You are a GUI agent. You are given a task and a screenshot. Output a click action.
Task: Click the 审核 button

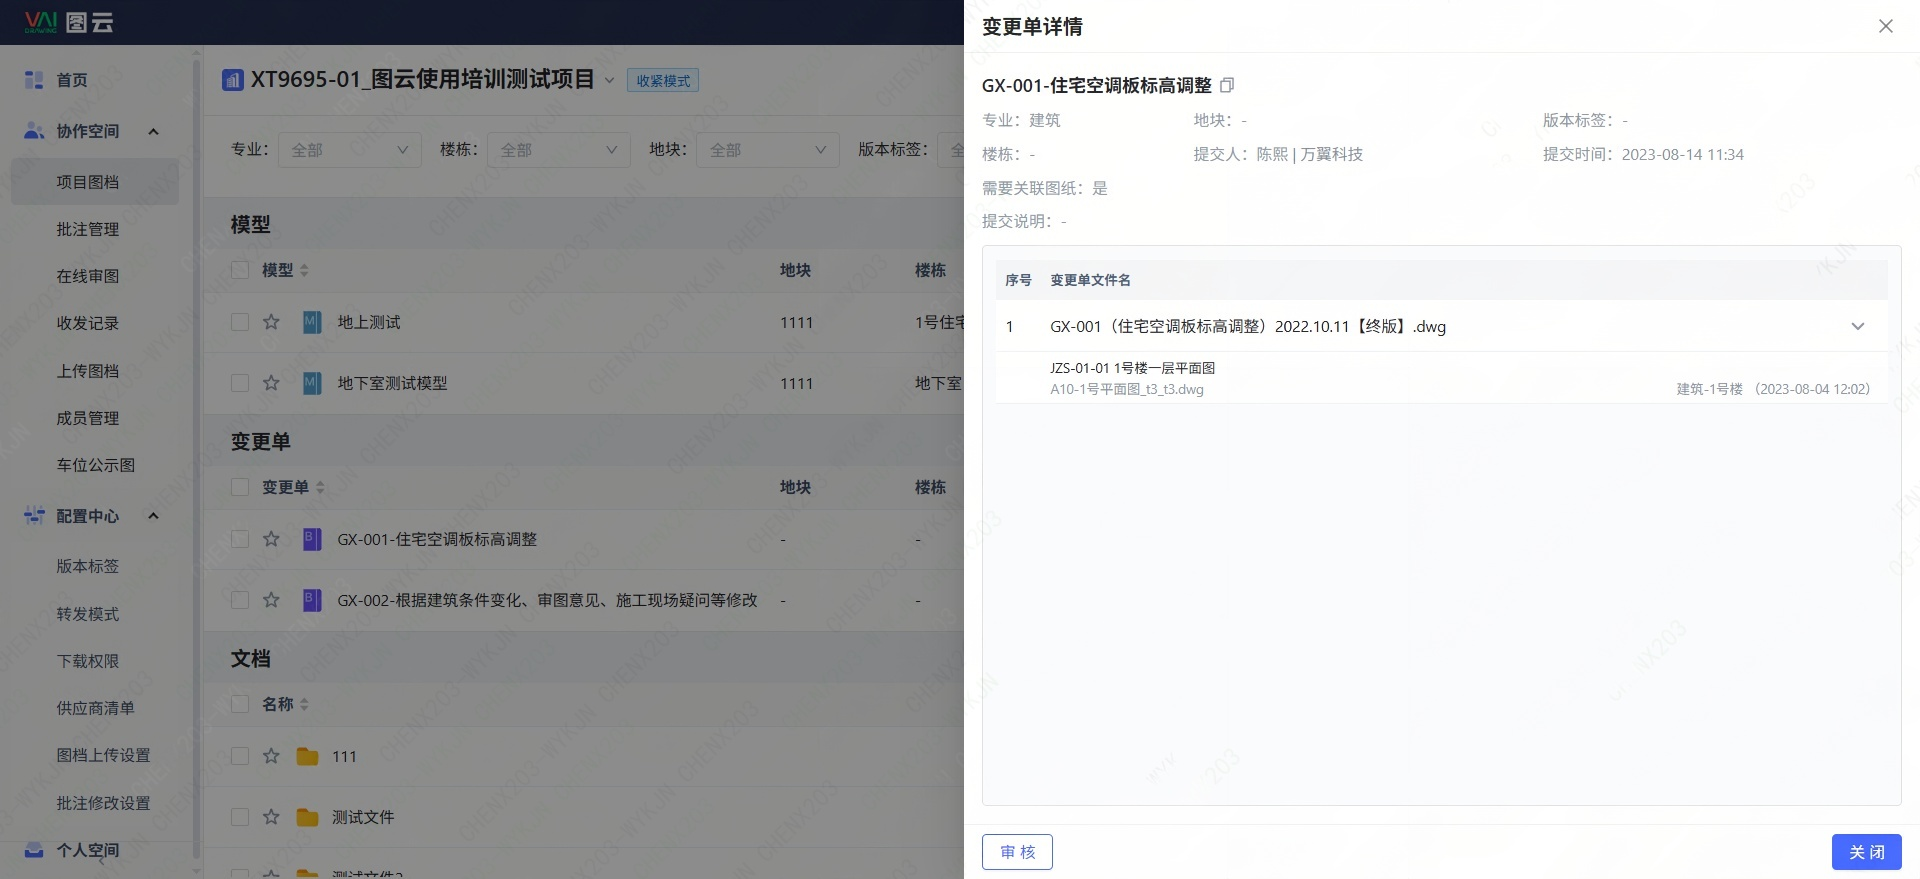point(1017,852)
